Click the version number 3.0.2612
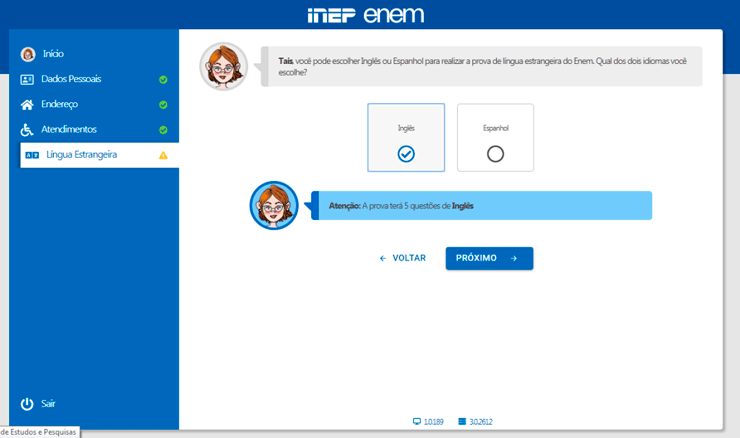Image resolution: width=740 pixels, height=438 pixels. point(480,422)
